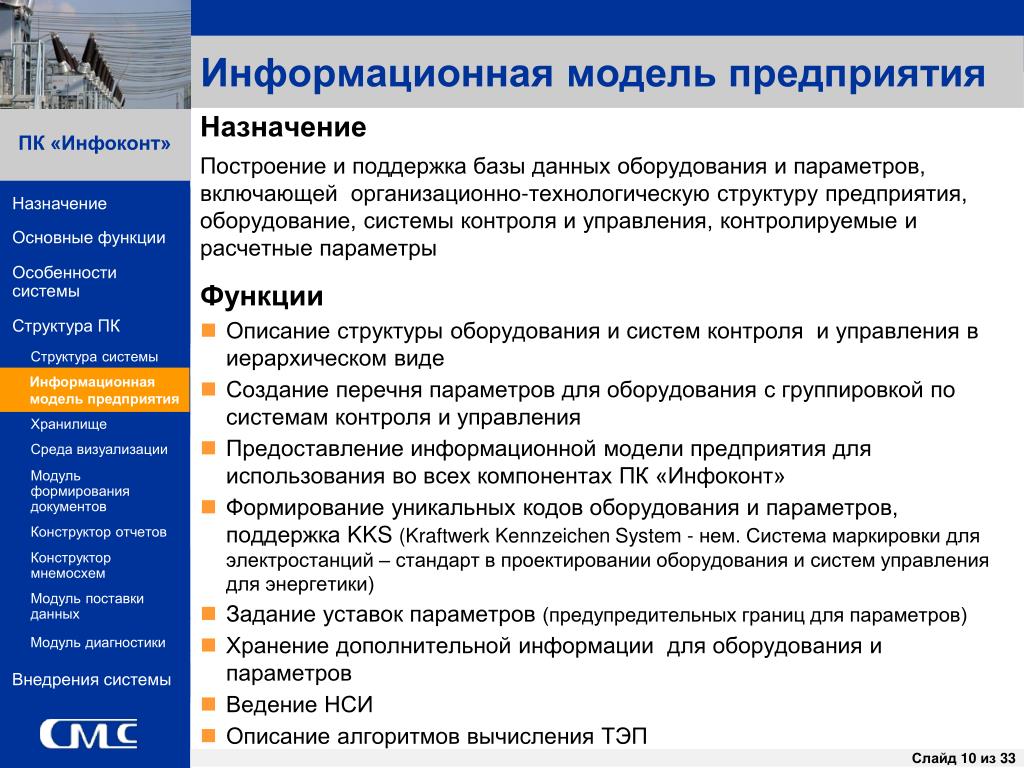Open Среда визуализации sub-item
This screenshot has width=1024, height=768.
99,449
